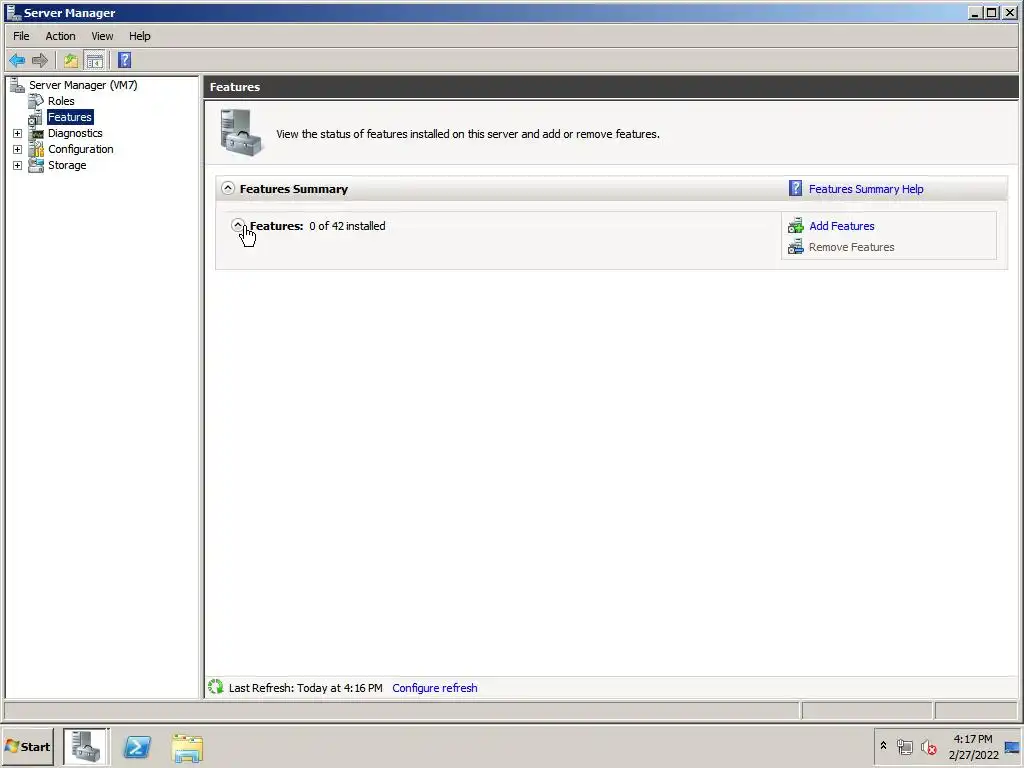The image size is (1024, 768).
Task: Click the Roles node icon in the tree
Action: [35, 101]
